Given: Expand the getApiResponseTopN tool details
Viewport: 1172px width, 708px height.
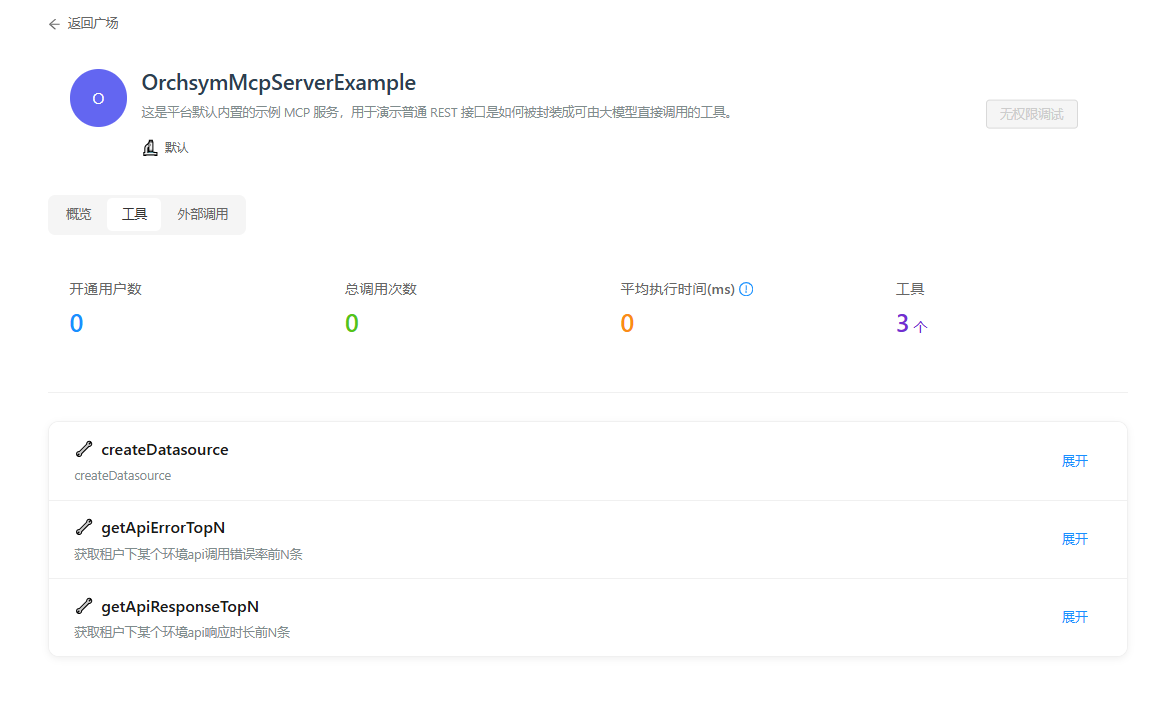Looking at the screenshot, I should click(1074, 617).
